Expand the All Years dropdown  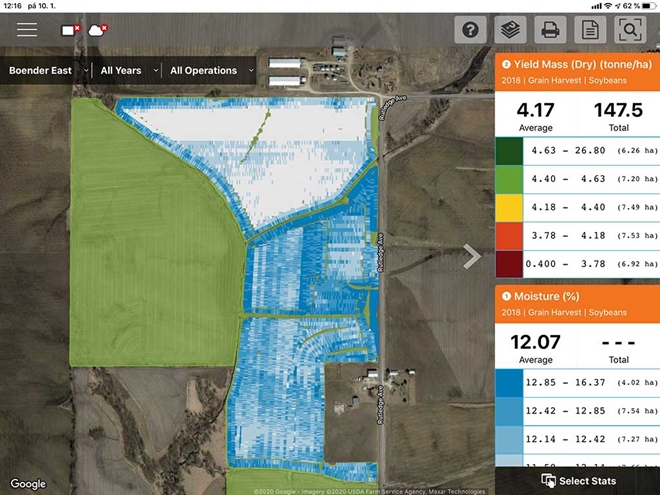[127, 71]
